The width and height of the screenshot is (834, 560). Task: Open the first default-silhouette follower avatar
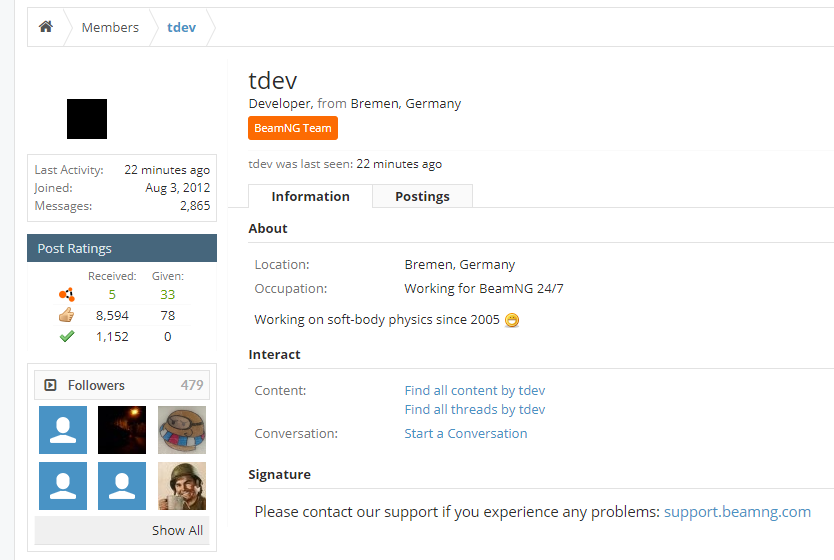click(63, 430)
